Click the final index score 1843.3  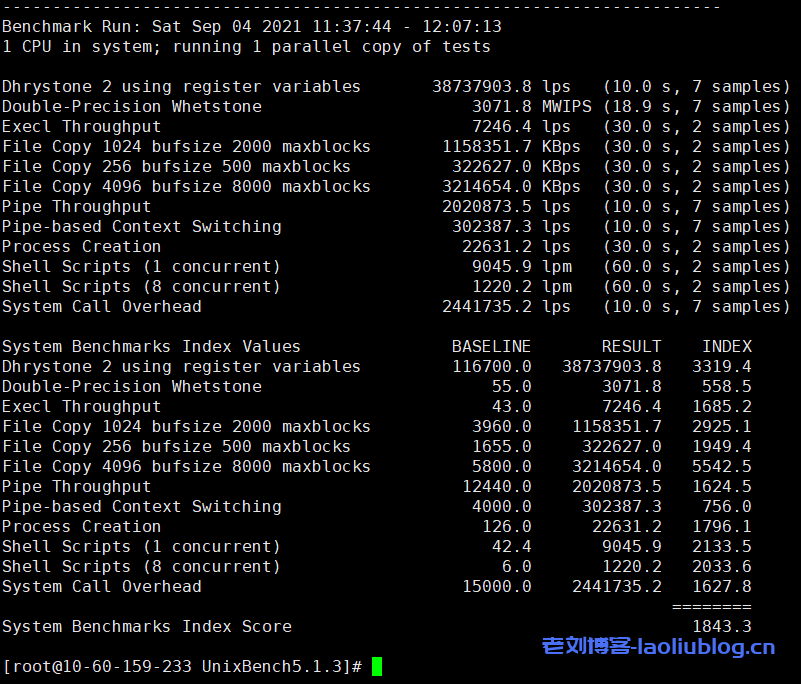click(721, 626)
